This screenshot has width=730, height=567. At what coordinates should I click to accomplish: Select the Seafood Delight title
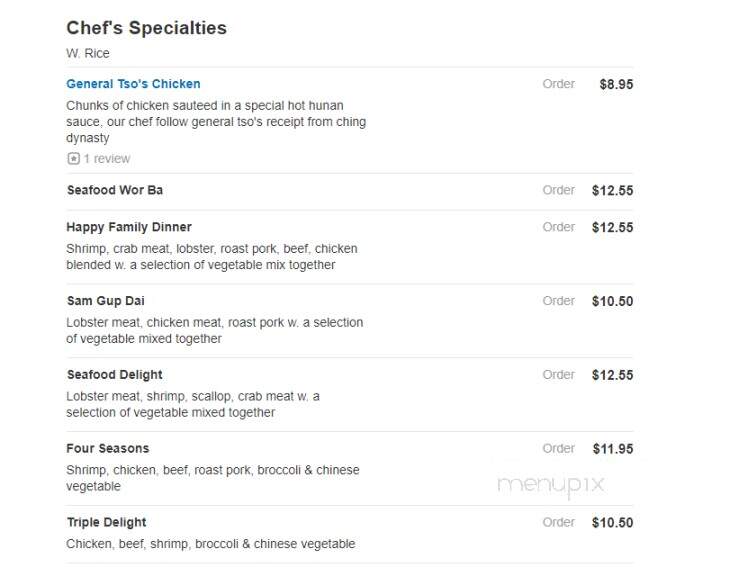115,375
